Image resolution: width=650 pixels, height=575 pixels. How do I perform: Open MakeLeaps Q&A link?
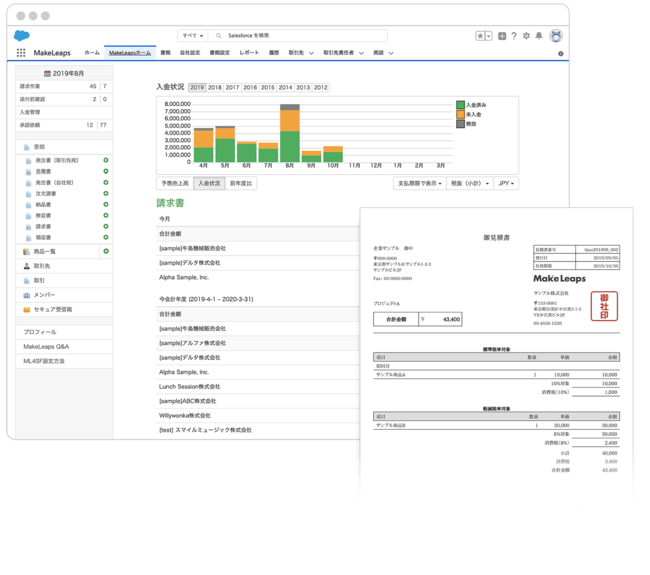tap(46, 346)
